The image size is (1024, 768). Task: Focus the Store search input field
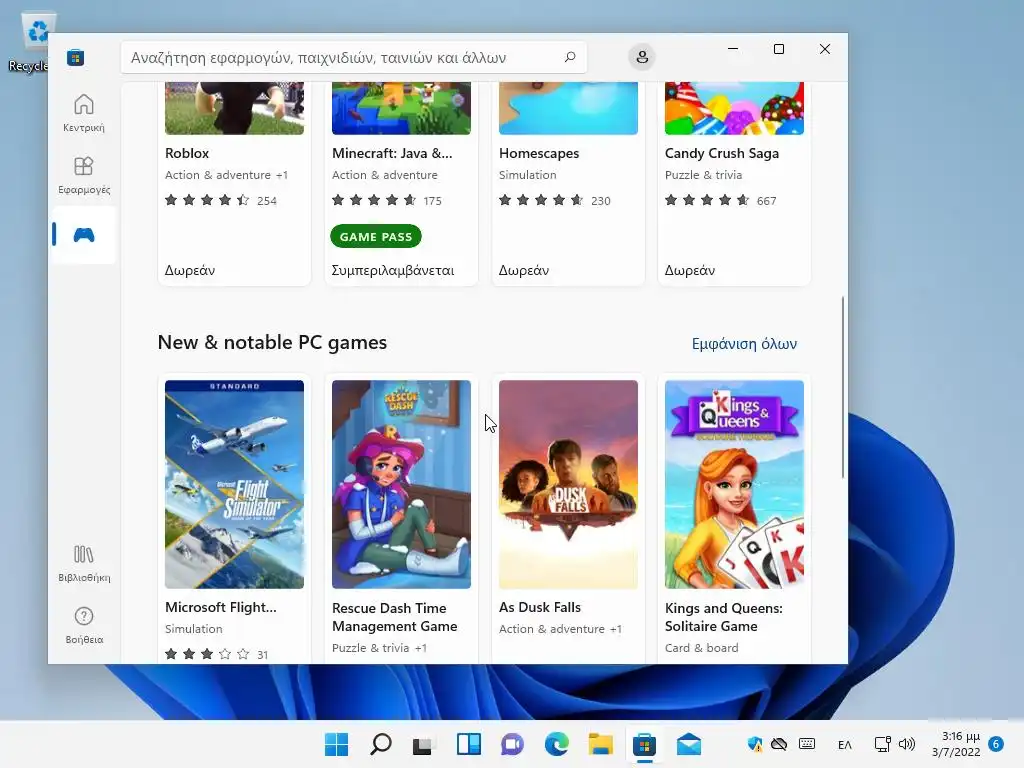click(x=353, y=57)
